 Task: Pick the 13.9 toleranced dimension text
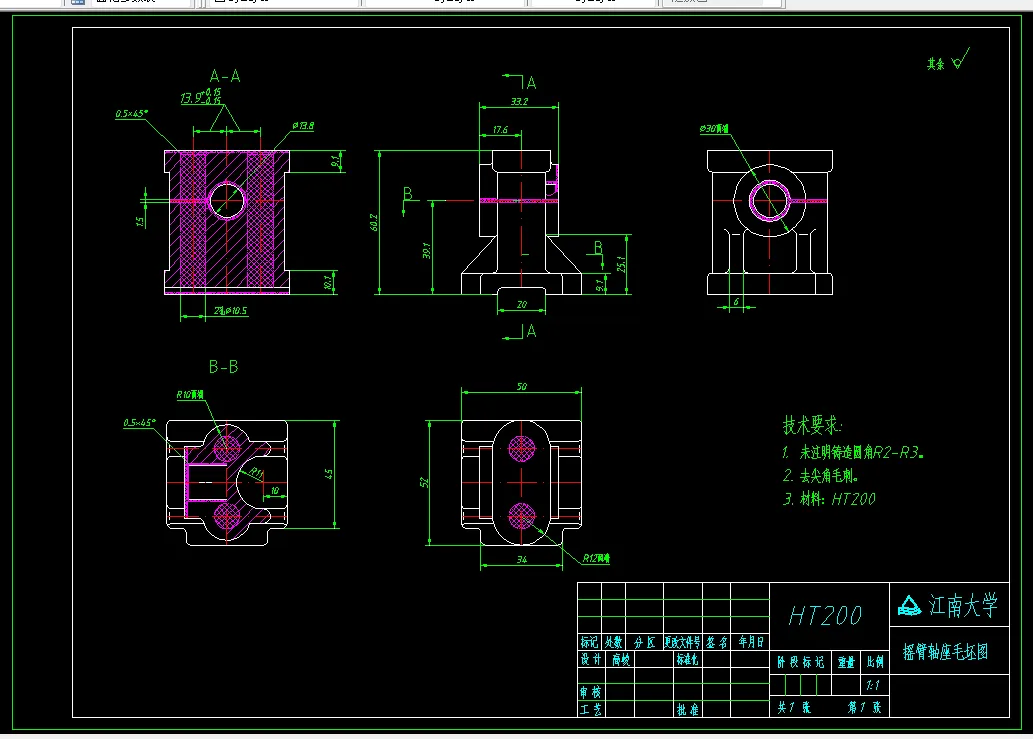201,97
